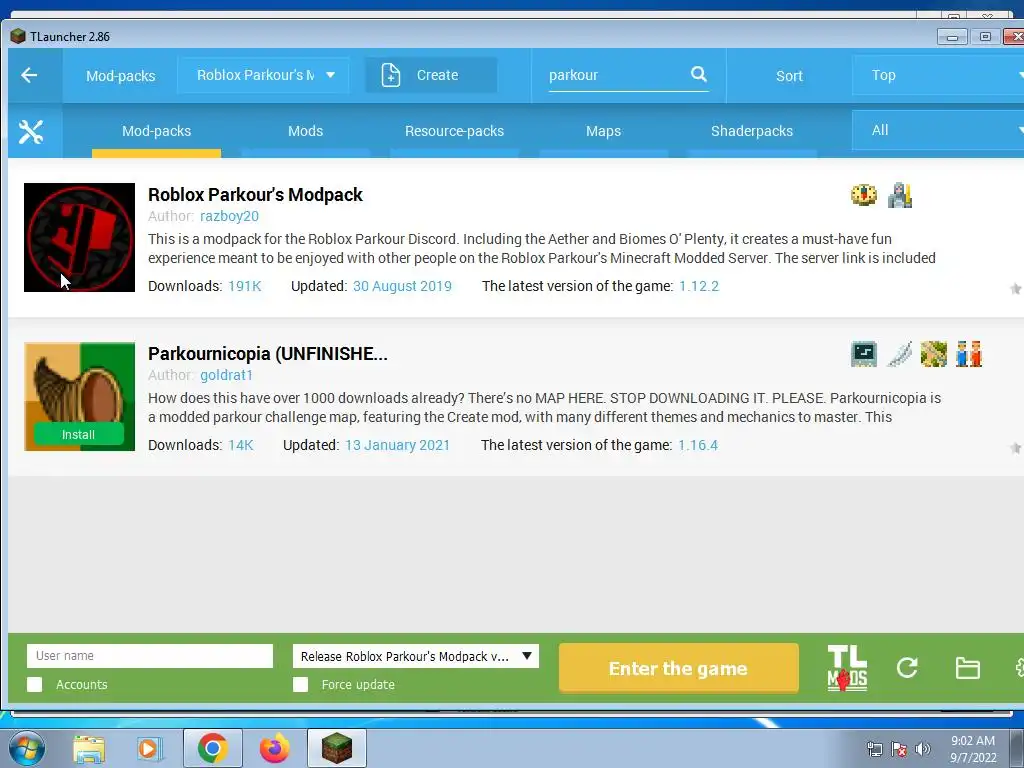Enable the Force update checkbox
The width and height of the screenshot is (1024, 768).
click(x=300, y=684)
